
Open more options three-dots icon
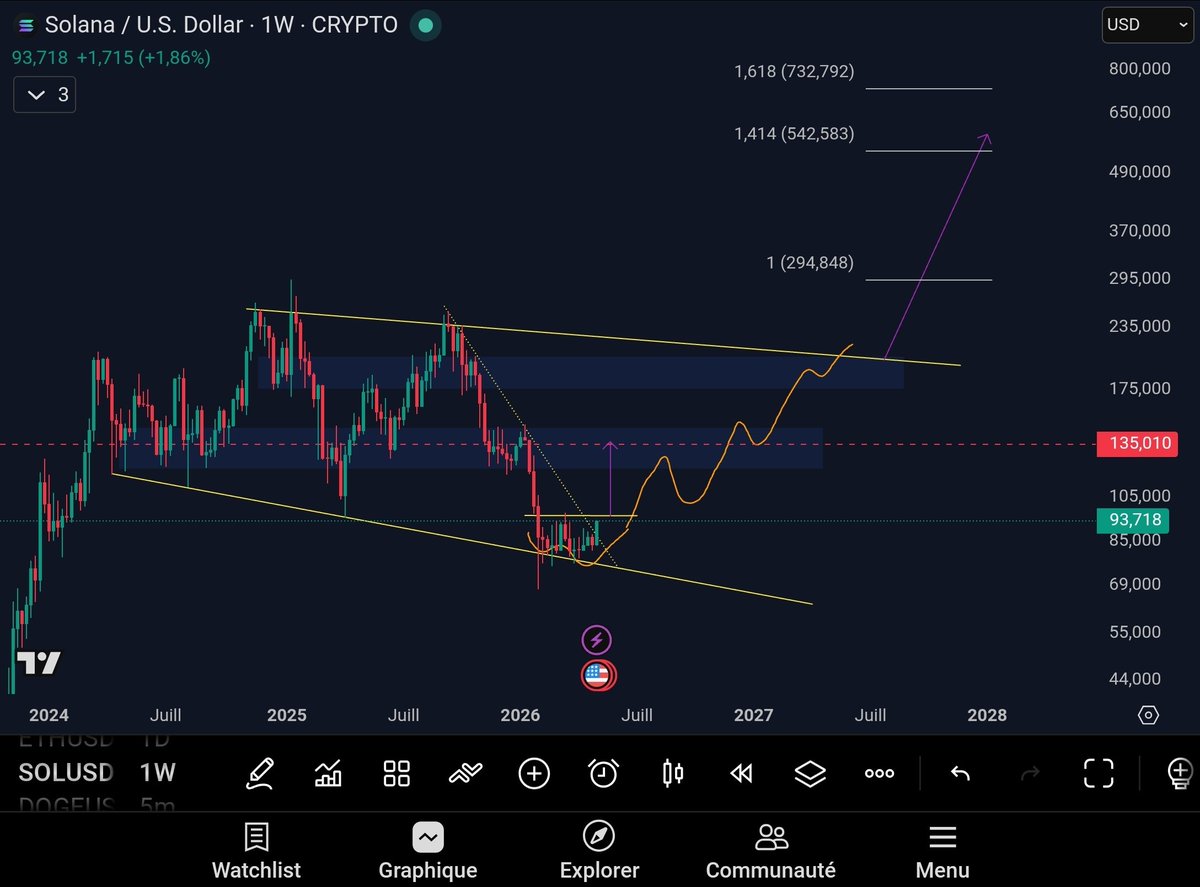point(879,773)
